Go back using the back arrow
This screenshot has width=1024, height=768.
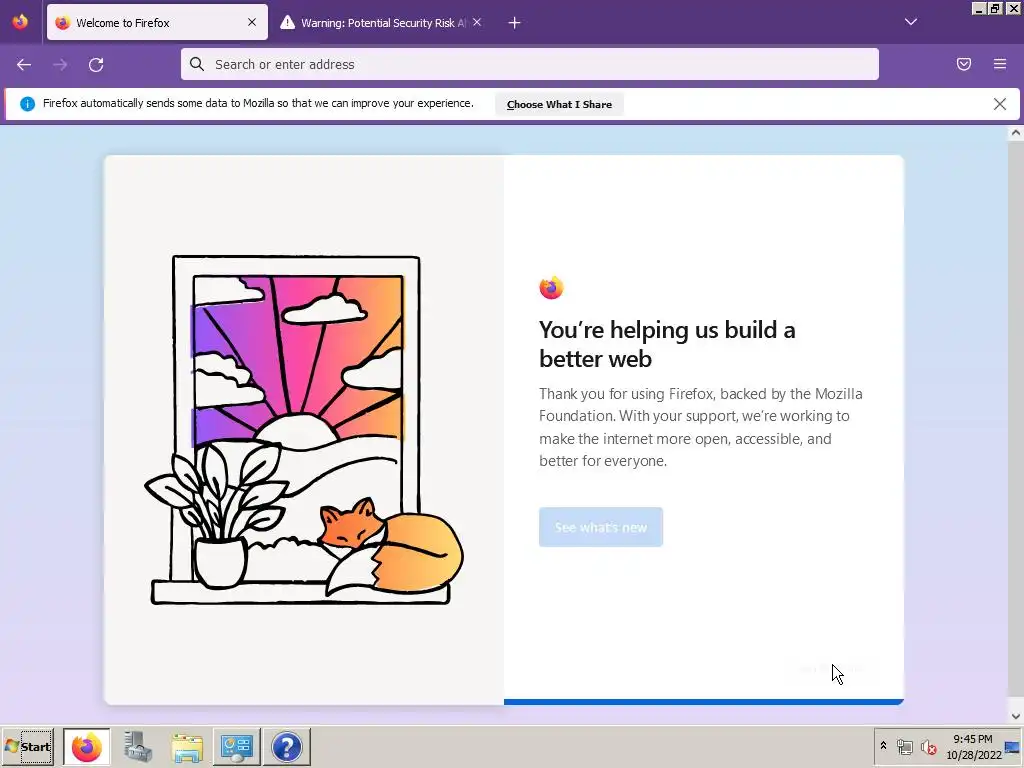pos(24,65)
